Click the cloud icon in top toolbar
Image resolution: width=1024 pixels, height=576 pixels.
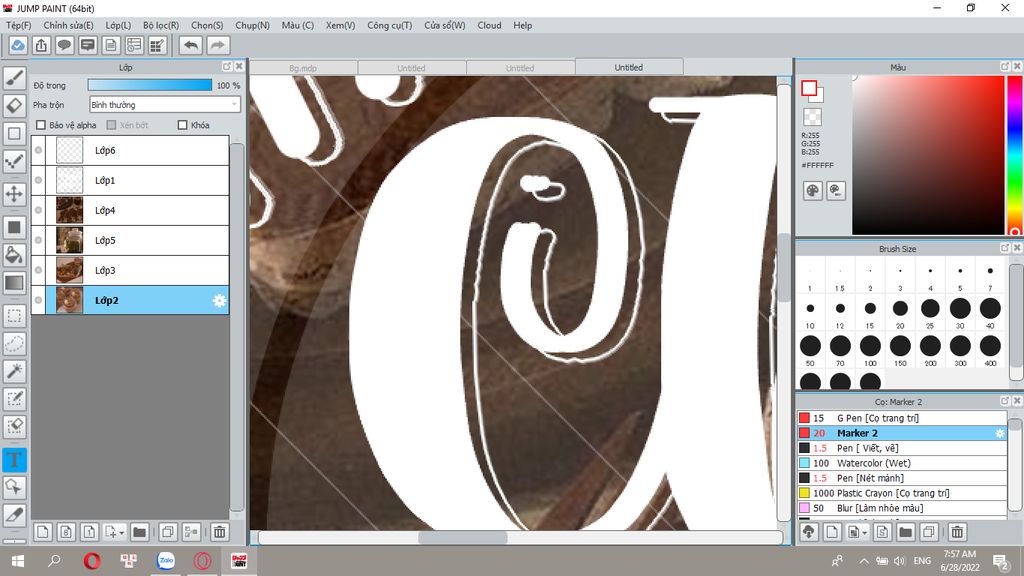coord(18,45)
